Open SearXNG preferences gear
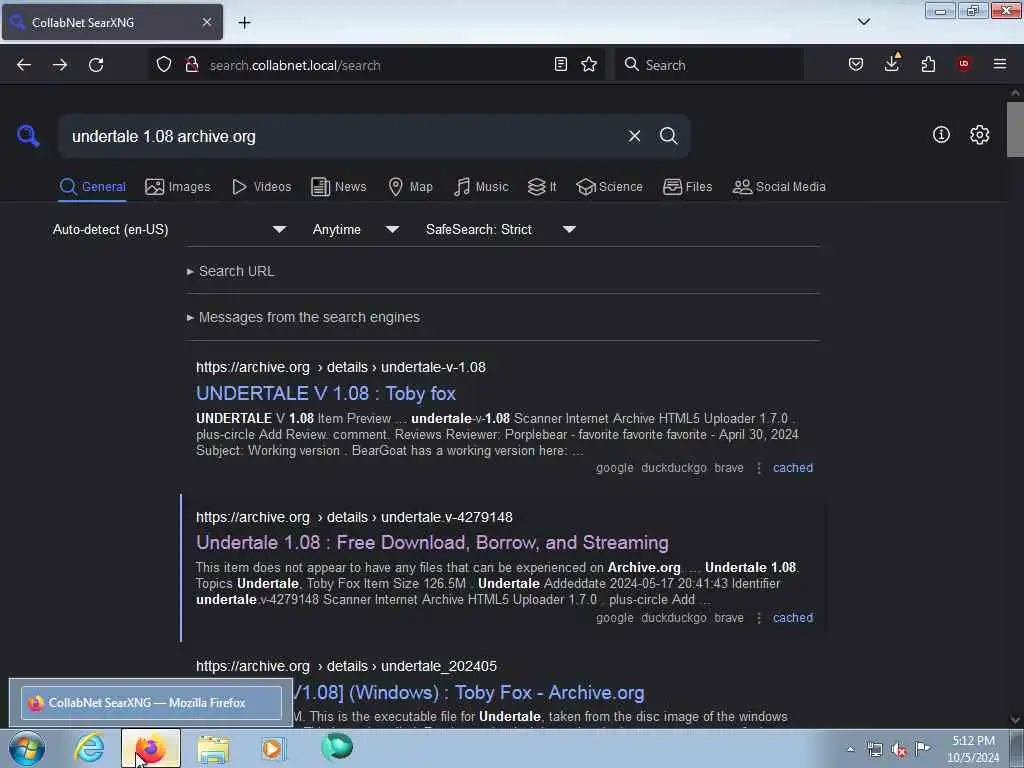Viewport: 1024px width, 768px height. point(979,135)
